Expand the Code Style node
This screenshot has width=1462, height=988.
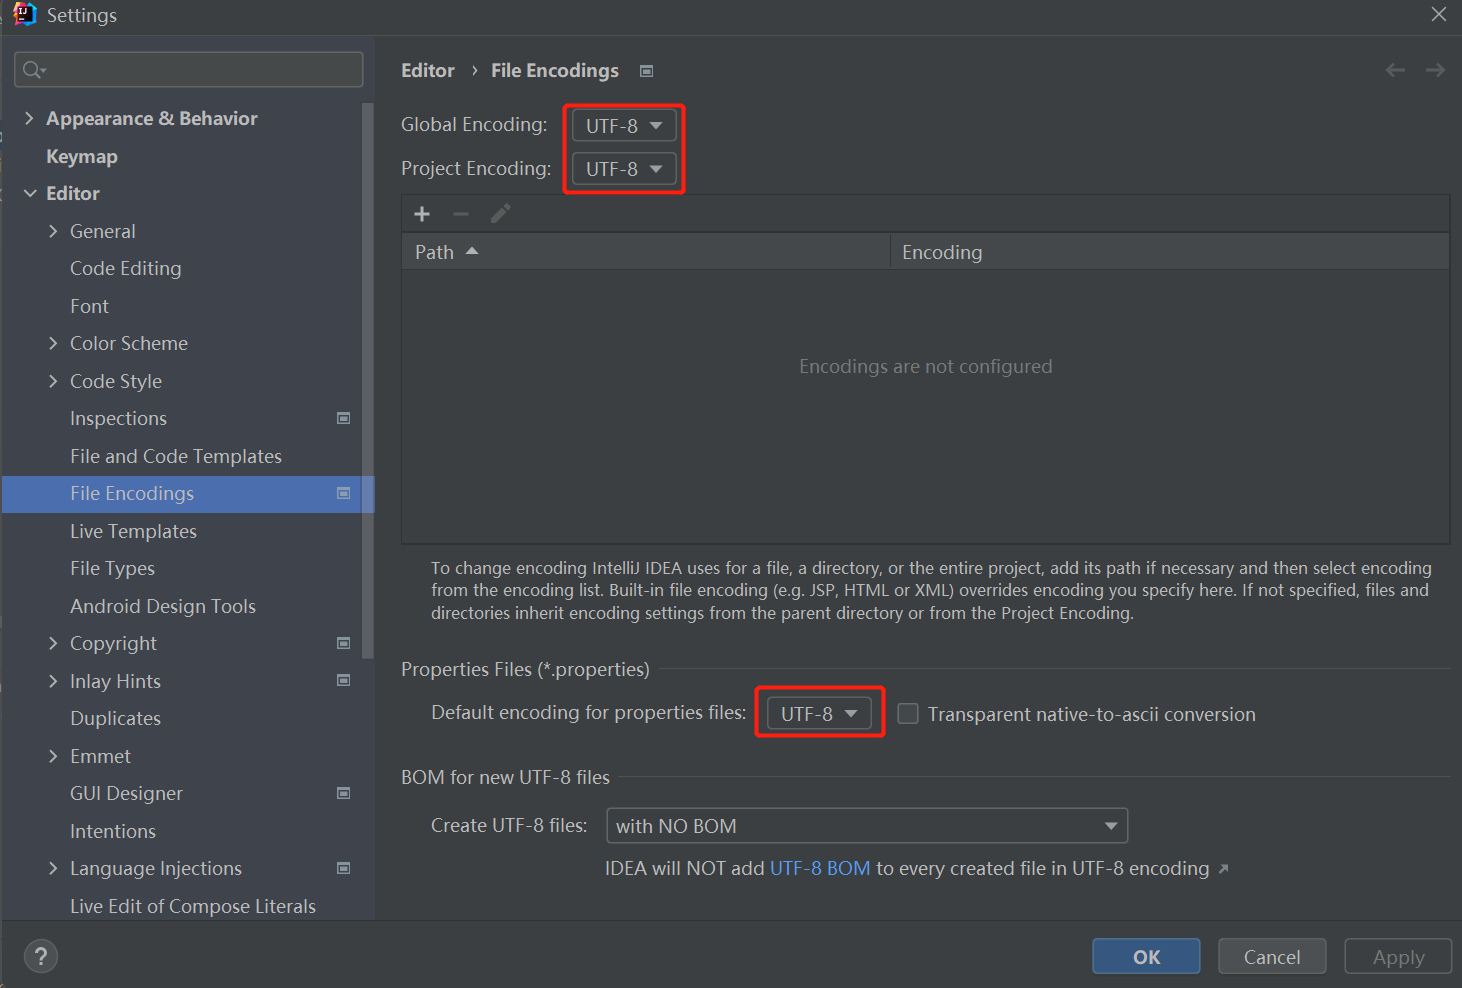53,381
